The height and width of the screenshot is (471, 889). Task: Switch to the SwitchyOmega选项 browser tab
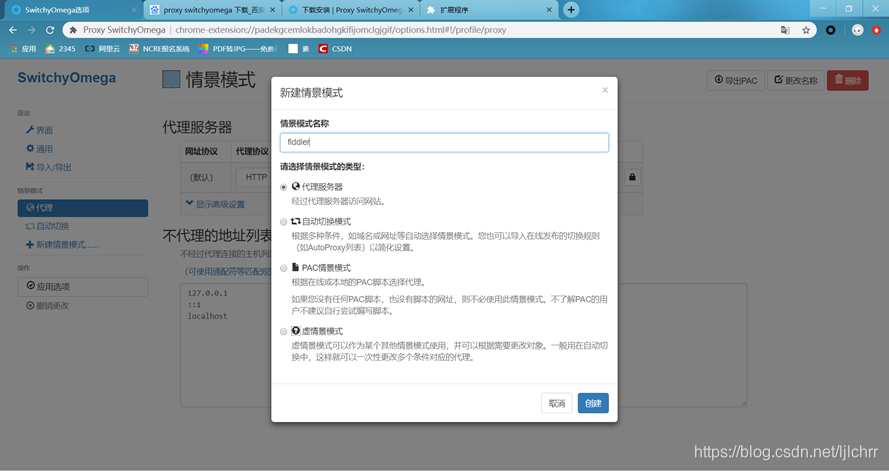coord(73,10)
